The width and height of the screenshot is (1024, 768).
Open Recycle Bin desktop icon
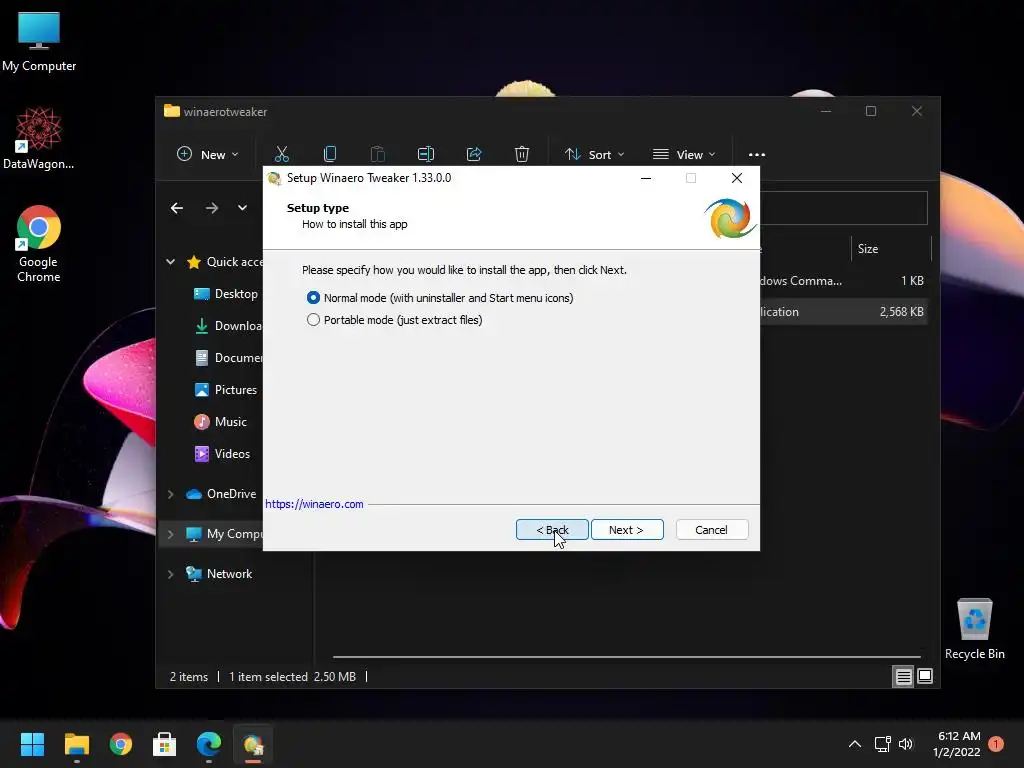974,629
